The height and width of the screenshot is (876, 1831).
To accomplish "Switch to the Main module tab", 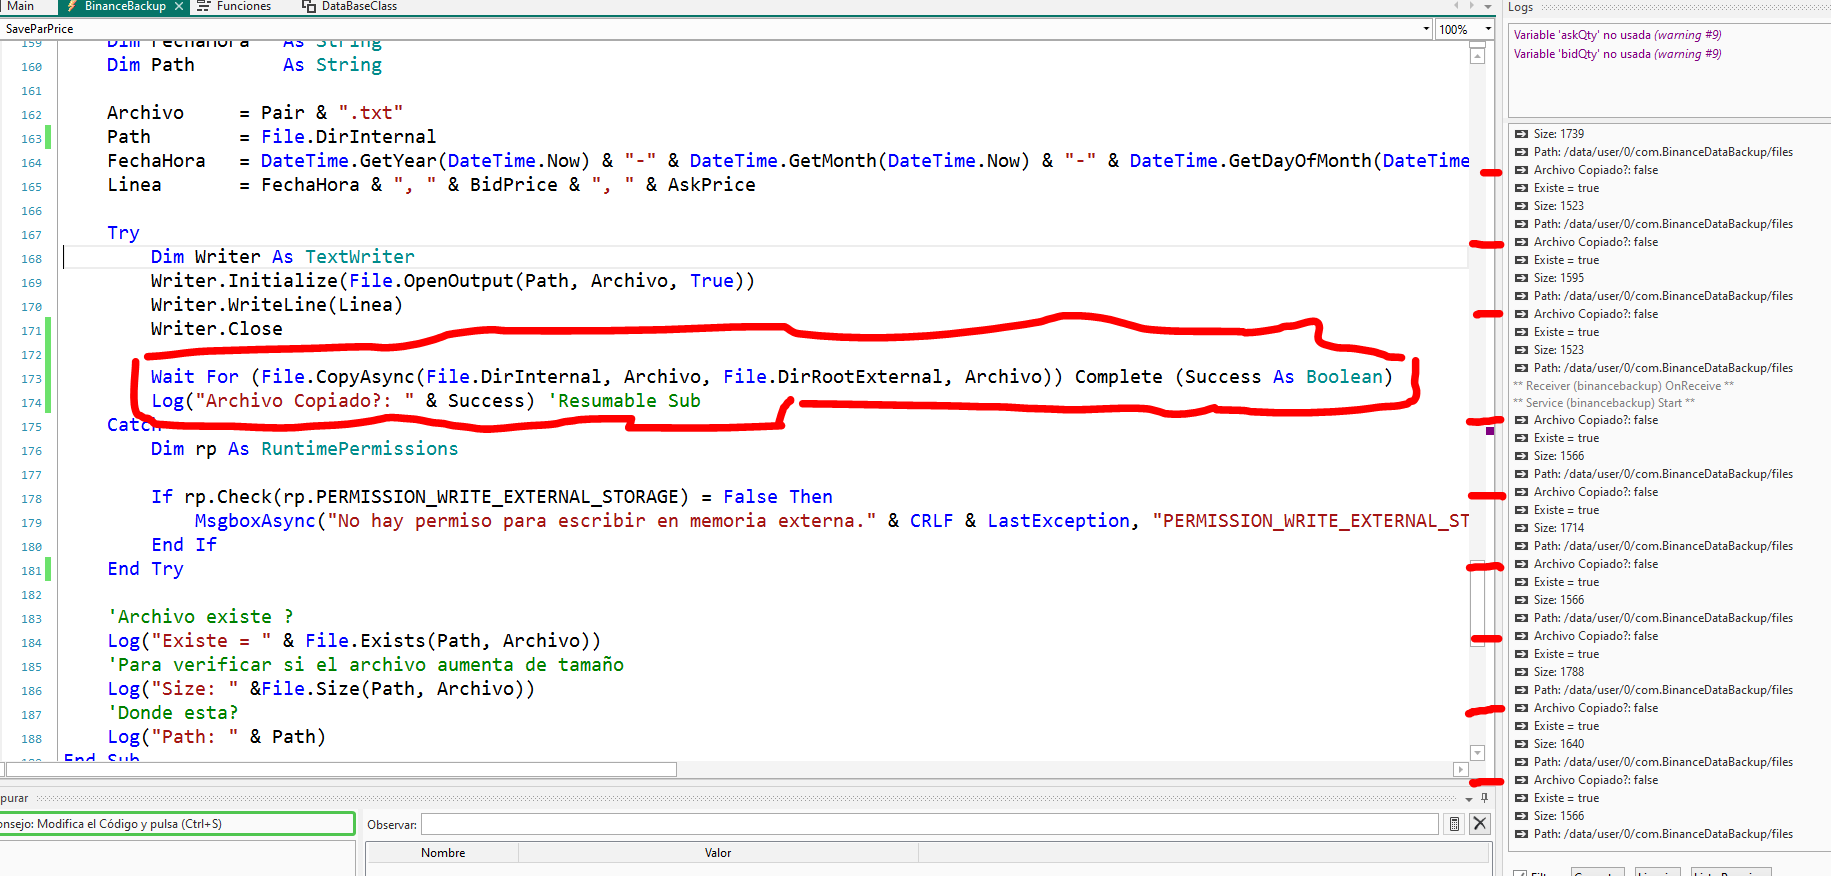I will [20, 6].
